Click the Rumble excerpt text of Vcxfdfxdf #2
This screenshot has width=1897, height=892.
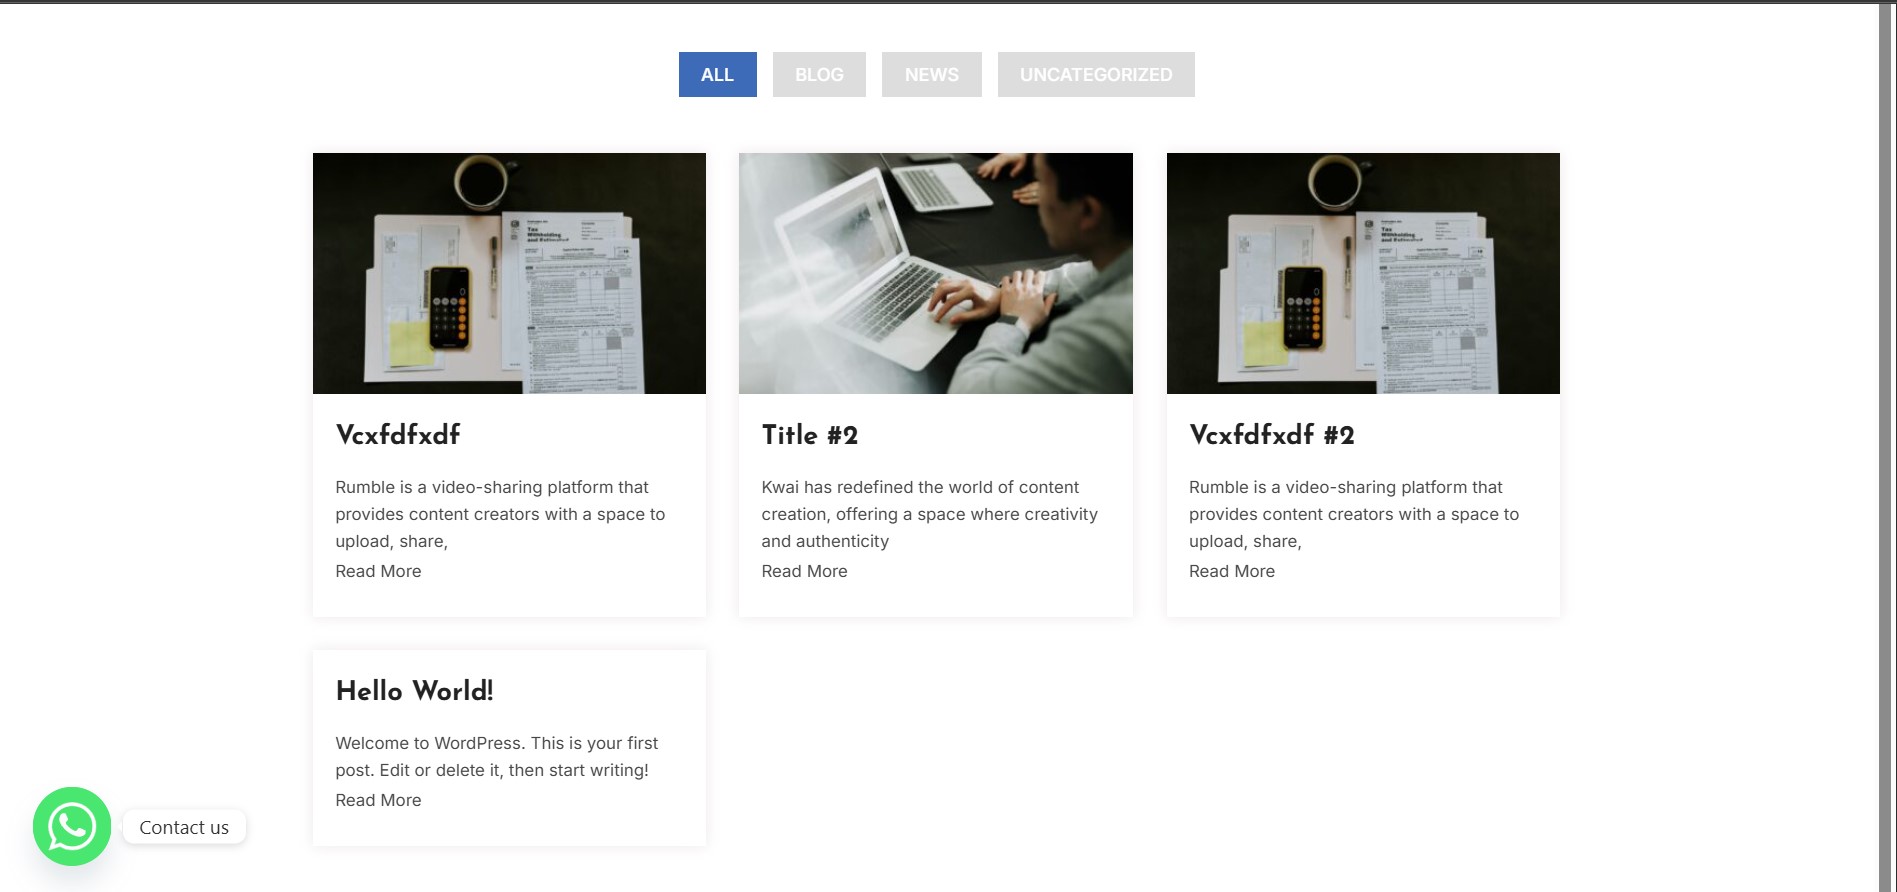pyautogui.click(x=1354, y=514)
